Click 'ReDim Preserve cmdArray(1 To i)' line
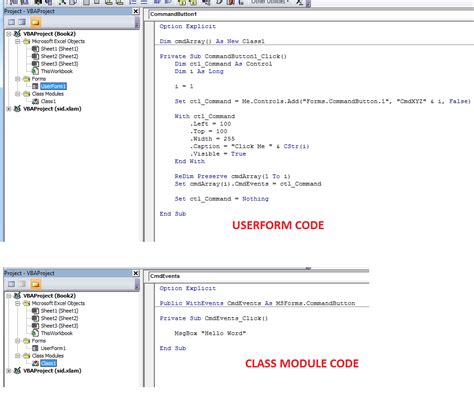 pyautogui.click(x=232, y=176)
